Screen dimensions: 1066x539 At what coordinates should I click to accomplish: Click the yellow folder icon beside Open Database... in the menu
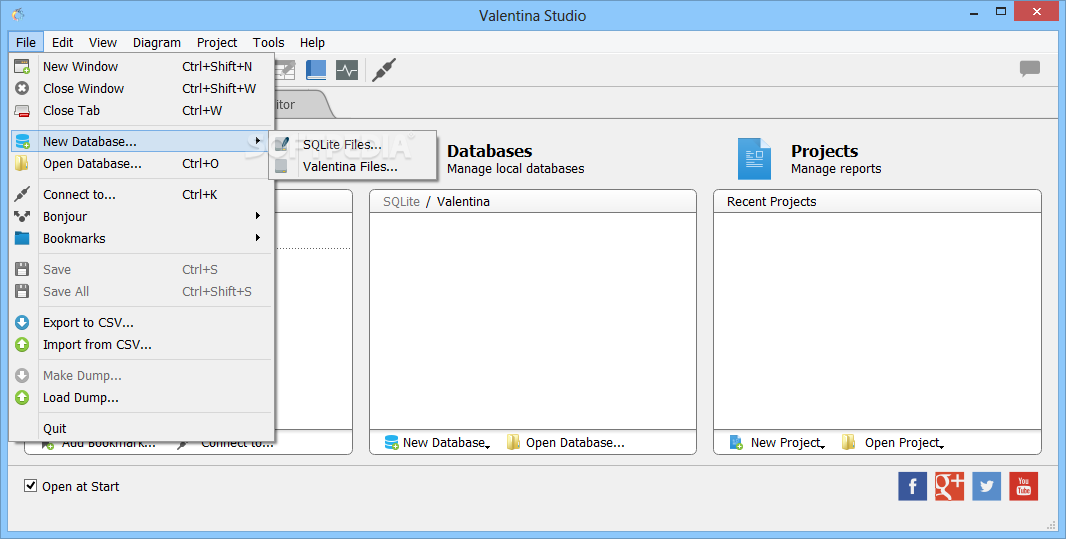pyautogui.click(x=22, y=163)
